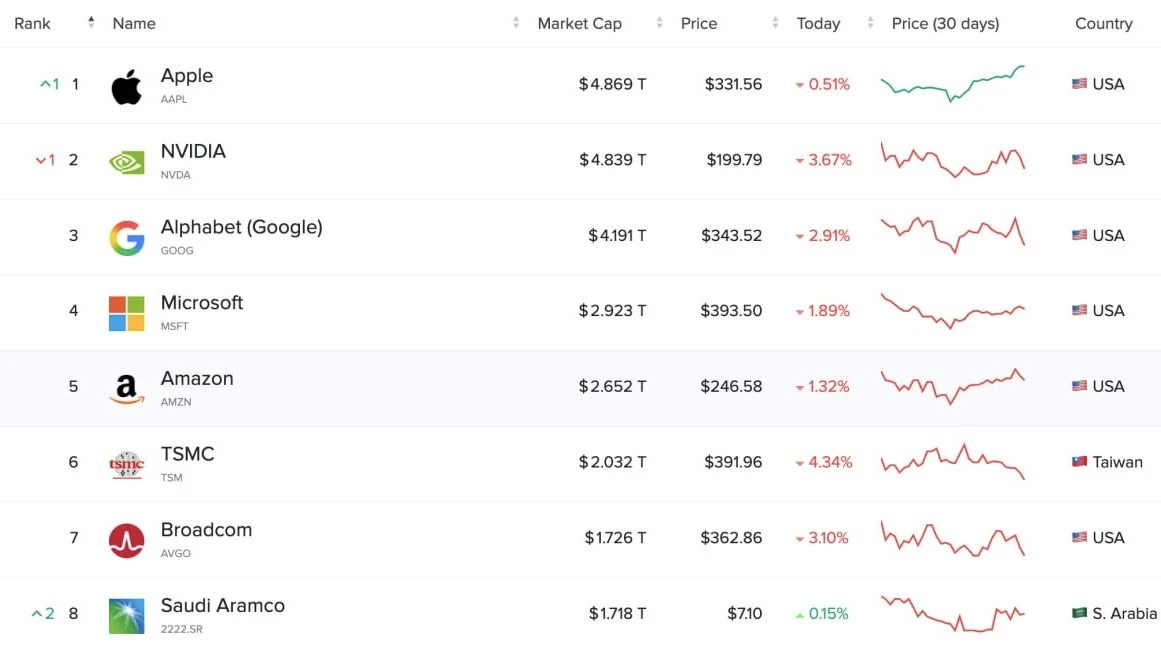Open the Saudi Aramco company link

[x=223, y=606]
